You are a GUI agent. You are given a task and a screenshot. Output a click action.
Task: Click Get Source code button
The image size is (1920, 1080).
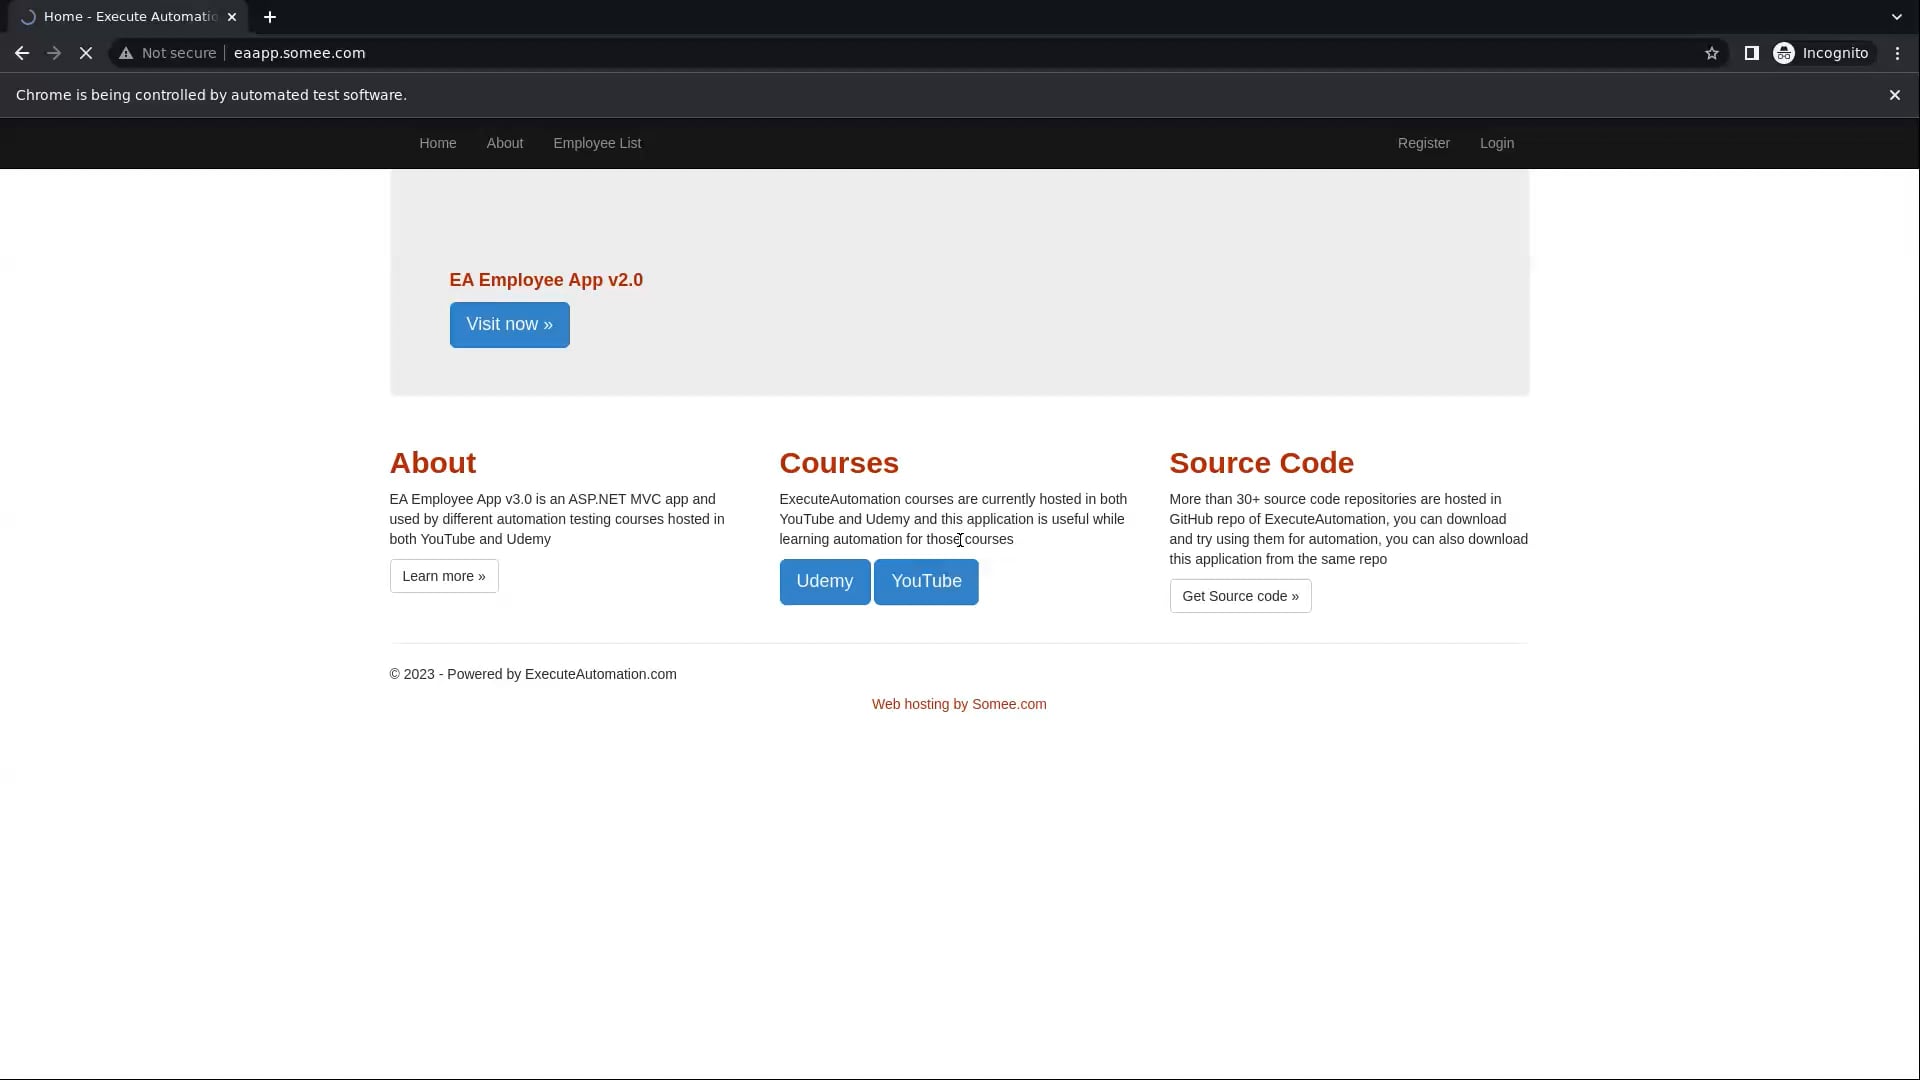coord(1240,596)
